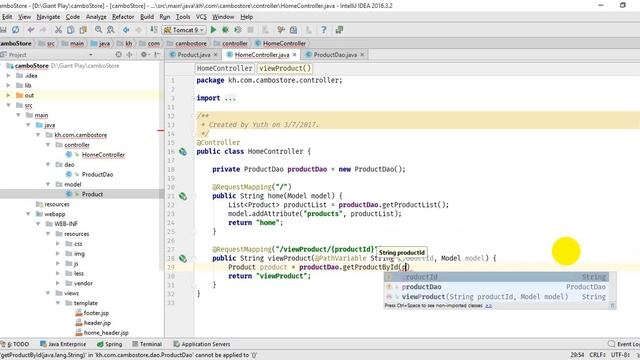Run with Coverage icon
640x360 pixels.
tap(238, 30)
